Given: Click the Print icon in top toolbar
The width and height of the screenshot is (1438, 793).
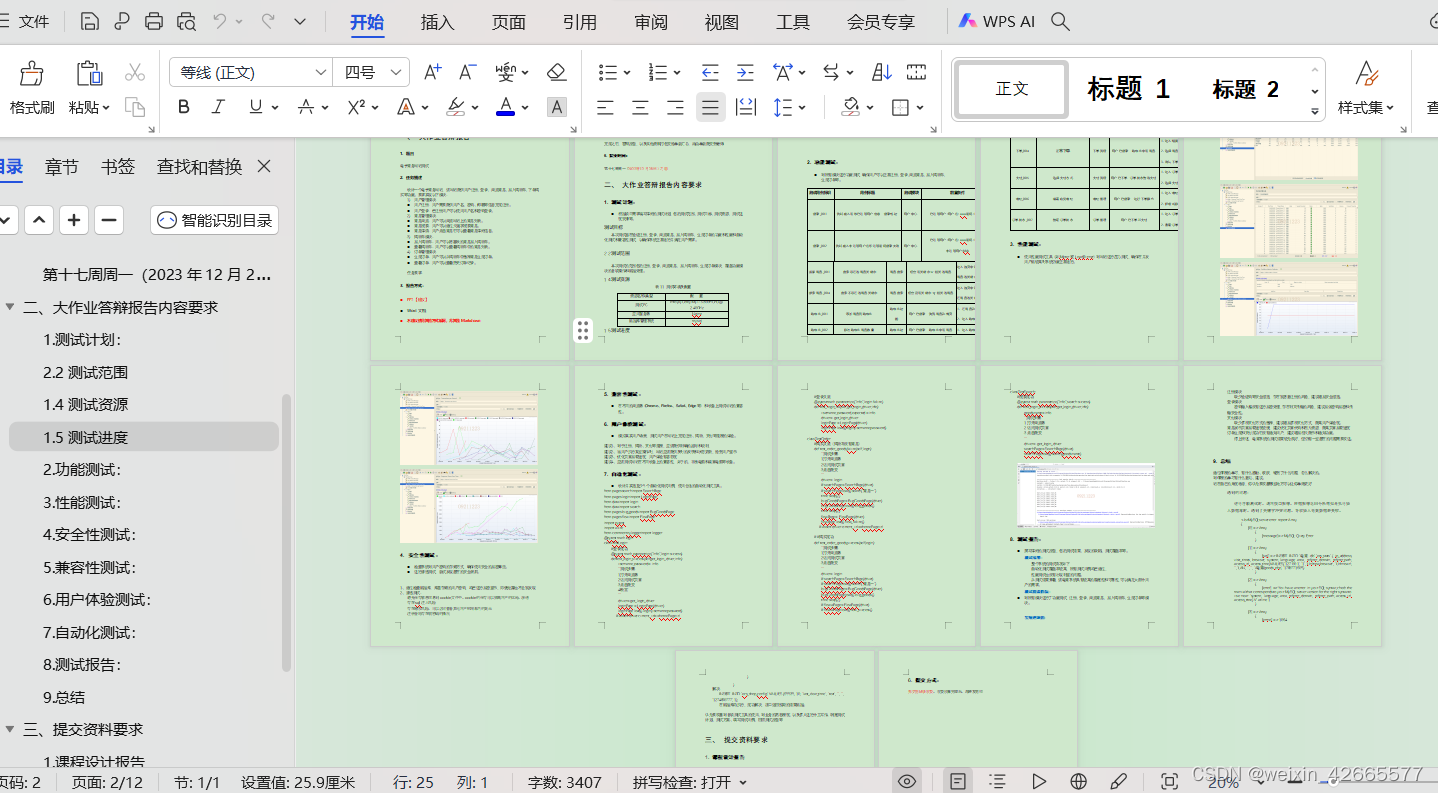Looking at the screenshot, I should pos(154,22).
